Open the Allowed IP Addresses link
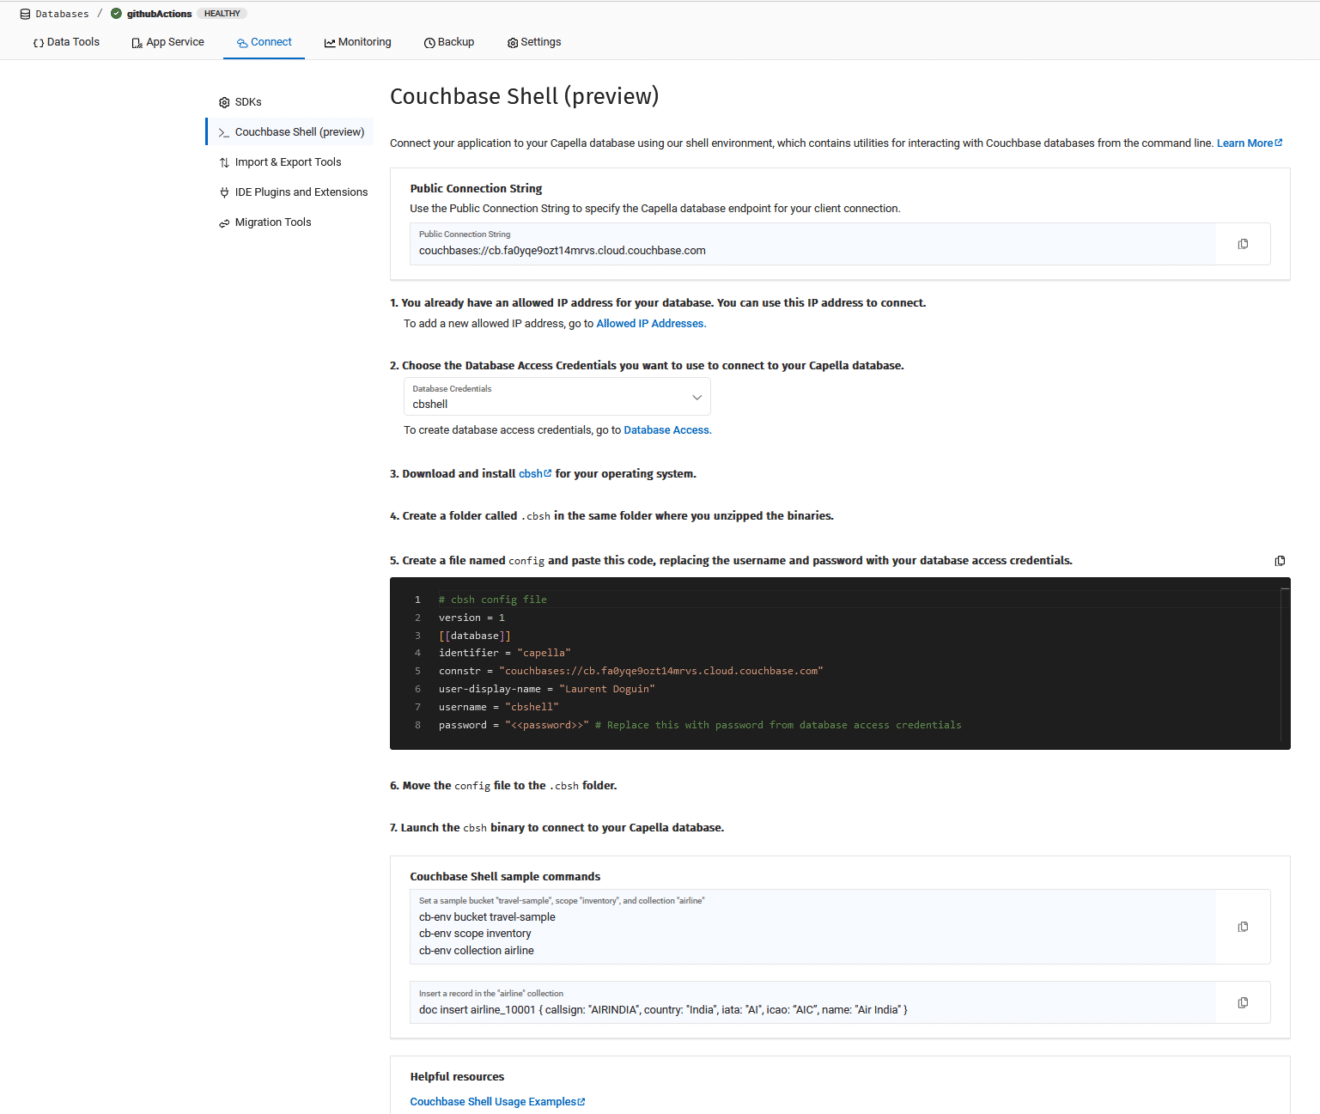 tap(650, 323)
